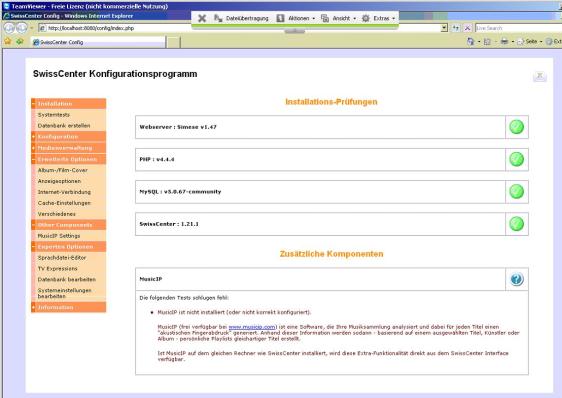Screen dimensions: 562x398
Task: Click the RSS feeds toolbar icon
Action: point(487,42)
